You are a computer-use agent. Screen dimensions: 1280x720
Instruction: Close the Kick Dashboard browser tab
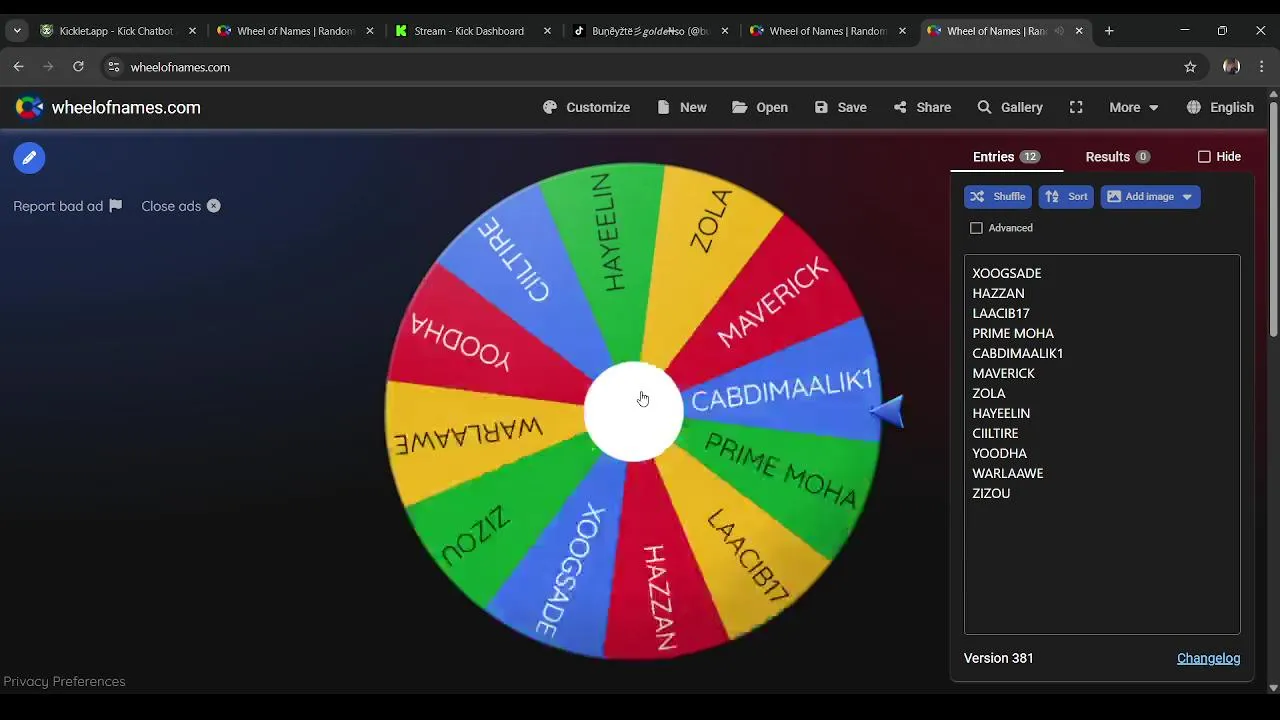coord(547,31)
